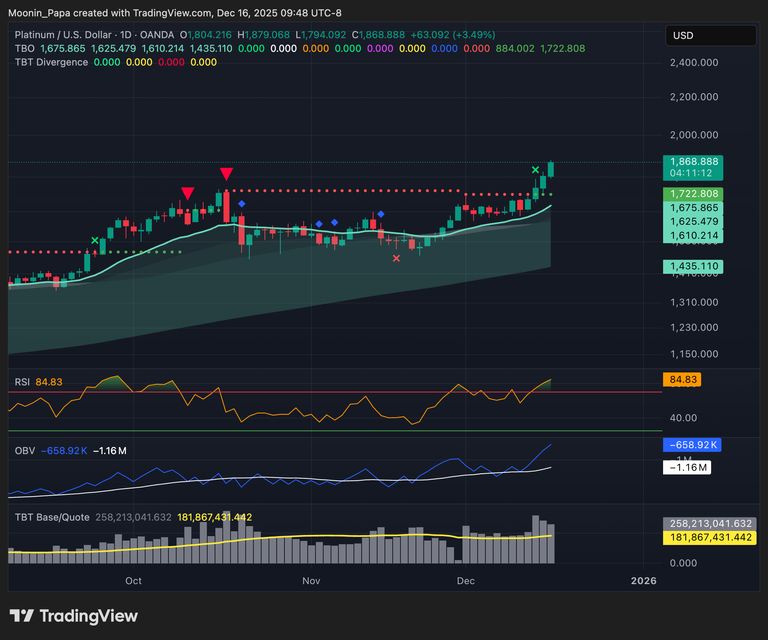Image resolution: width=768 pixels, height=640 pixels.
Task: Click the first red down-triangle marker in October
Action: tap(187, 193)
